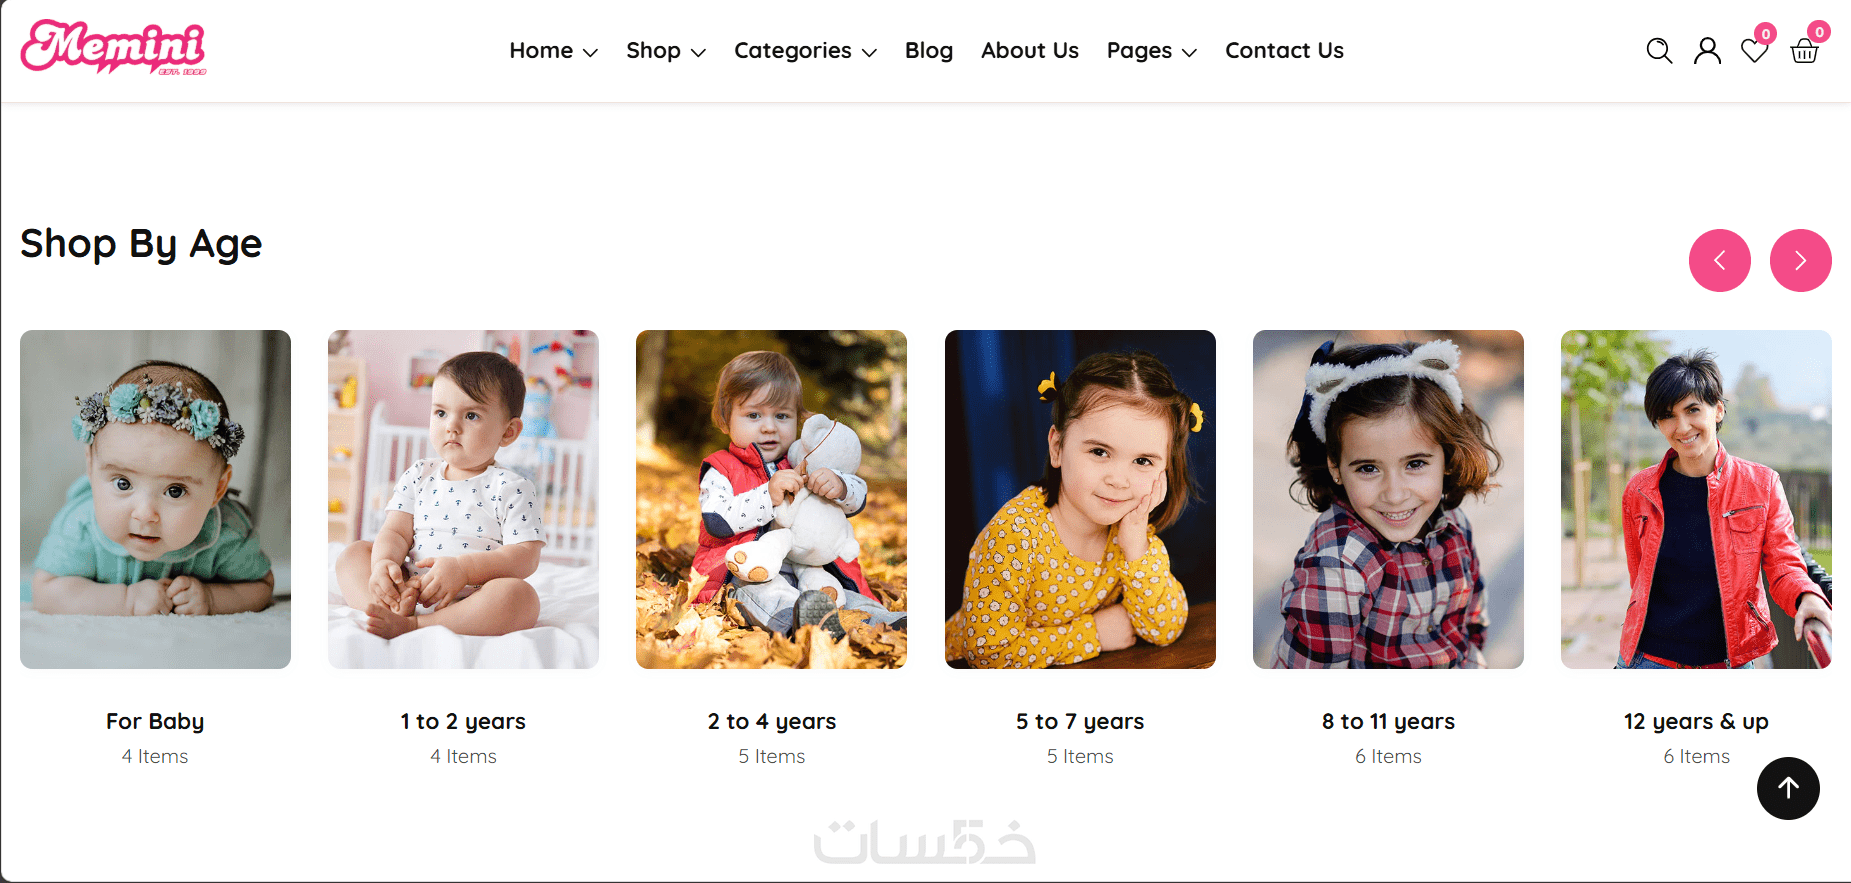
Task: Go to next age carousel slide
Action: 1801,261
